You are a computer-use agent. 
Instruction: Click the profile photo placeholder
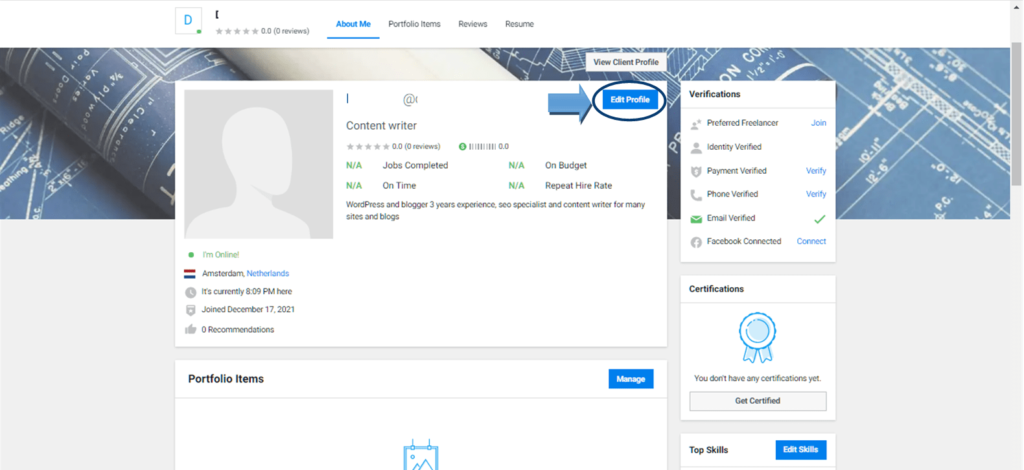tap(259, 164)
